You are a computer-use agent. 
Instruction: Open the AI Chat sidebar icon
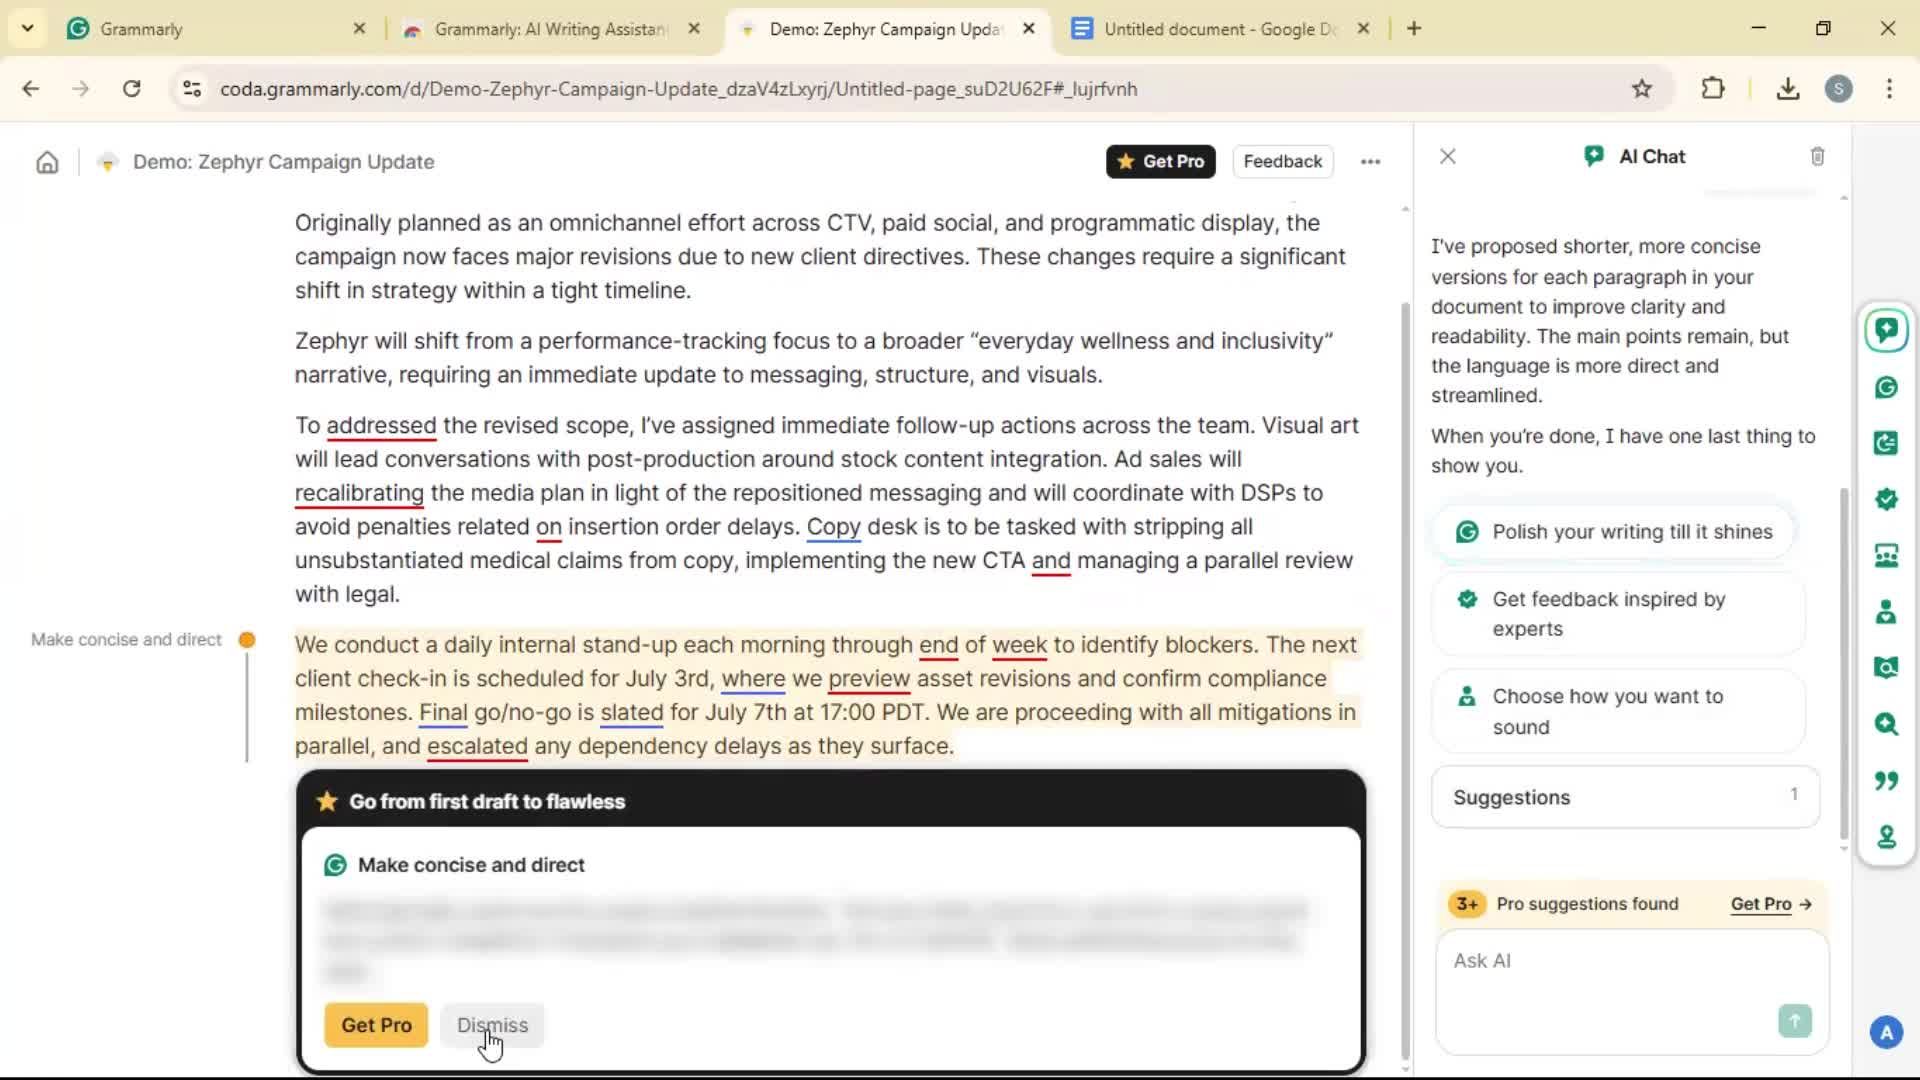[x=1886, y=331]
